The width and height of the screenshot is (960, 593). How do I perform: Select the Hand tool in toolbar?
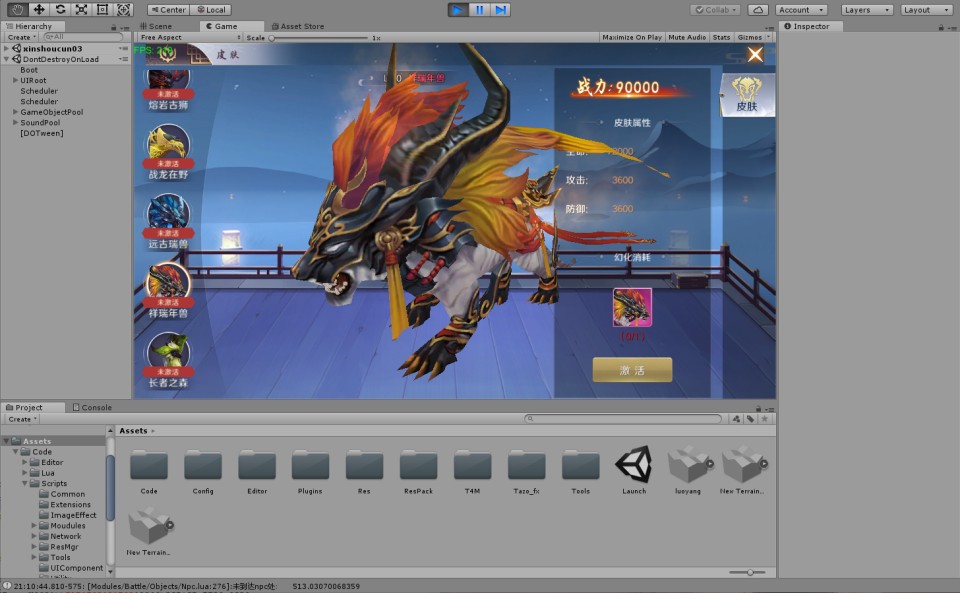pyautogui.click(x=17, y=9)
